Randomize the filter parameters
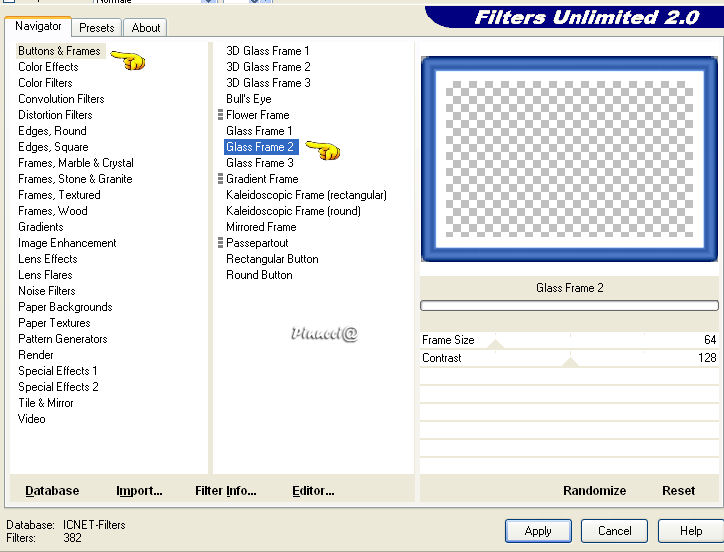 pyautogui.click(x=595, y=491)
